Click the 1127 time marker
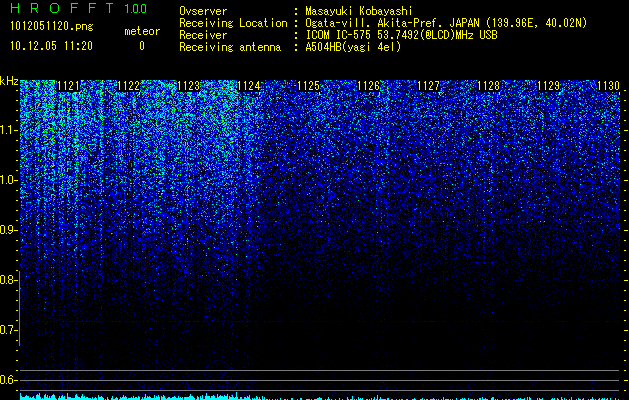 tap(428, 86)
